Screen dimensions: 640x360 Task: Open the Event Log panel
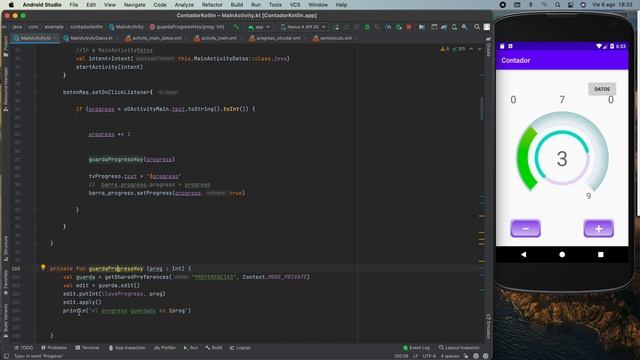[416, 348]
